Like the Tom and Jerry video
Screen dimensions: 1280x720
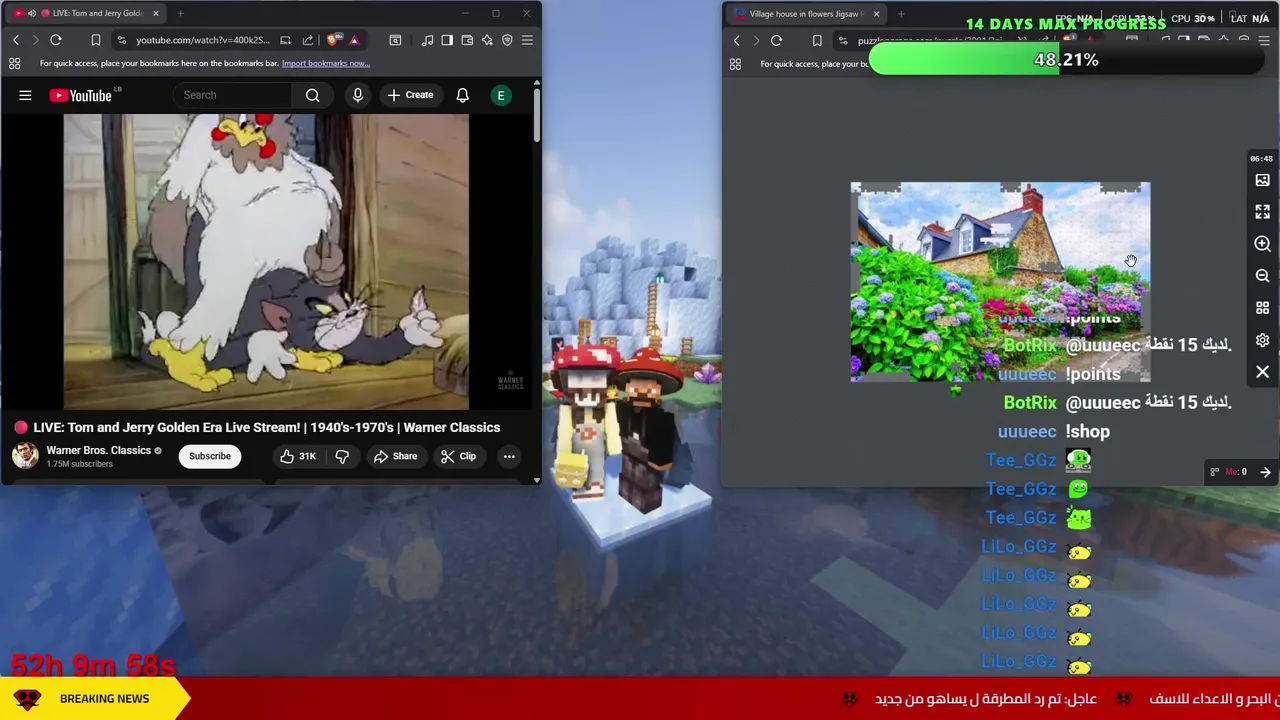click(x=298, y=456)
